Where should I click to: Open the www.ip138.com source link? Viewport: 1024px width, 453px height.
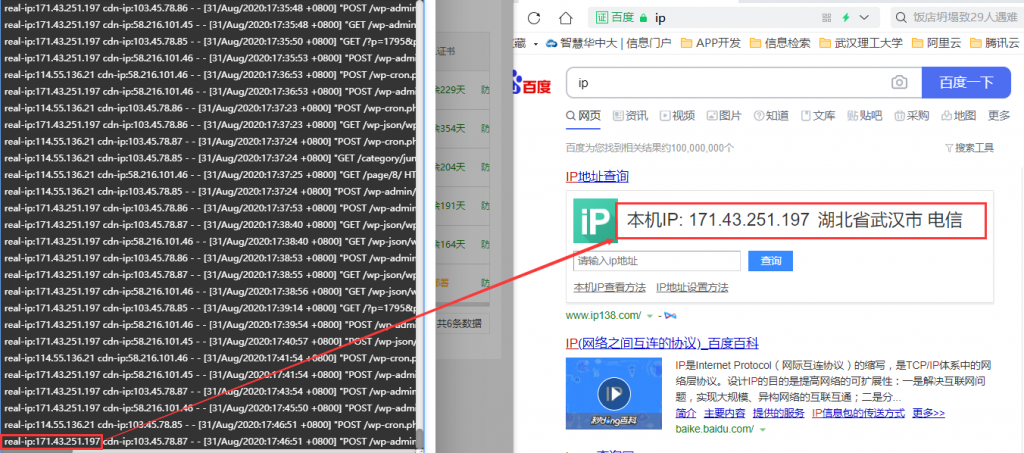(x=603, y=315)
